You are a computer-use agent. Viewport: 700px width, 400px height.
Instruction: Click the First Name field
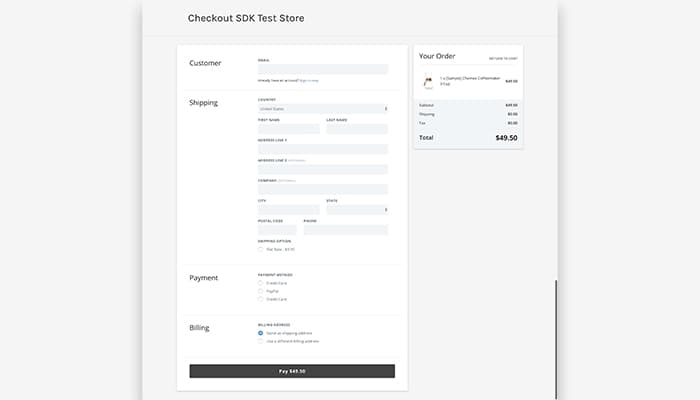click(x=288, y=129)
